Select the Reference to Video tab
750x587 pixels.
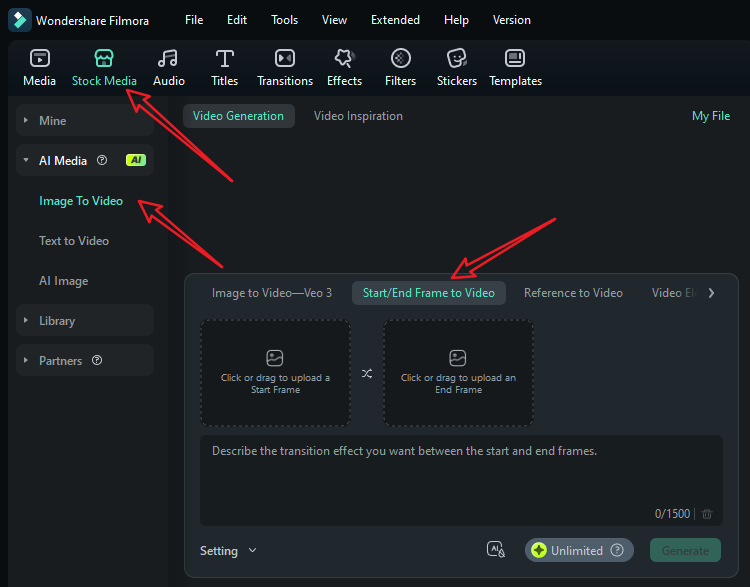coord(573,293)
